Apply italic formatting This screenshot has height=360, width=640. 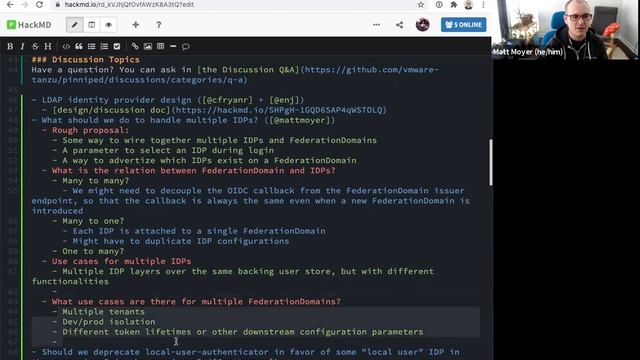22,47
